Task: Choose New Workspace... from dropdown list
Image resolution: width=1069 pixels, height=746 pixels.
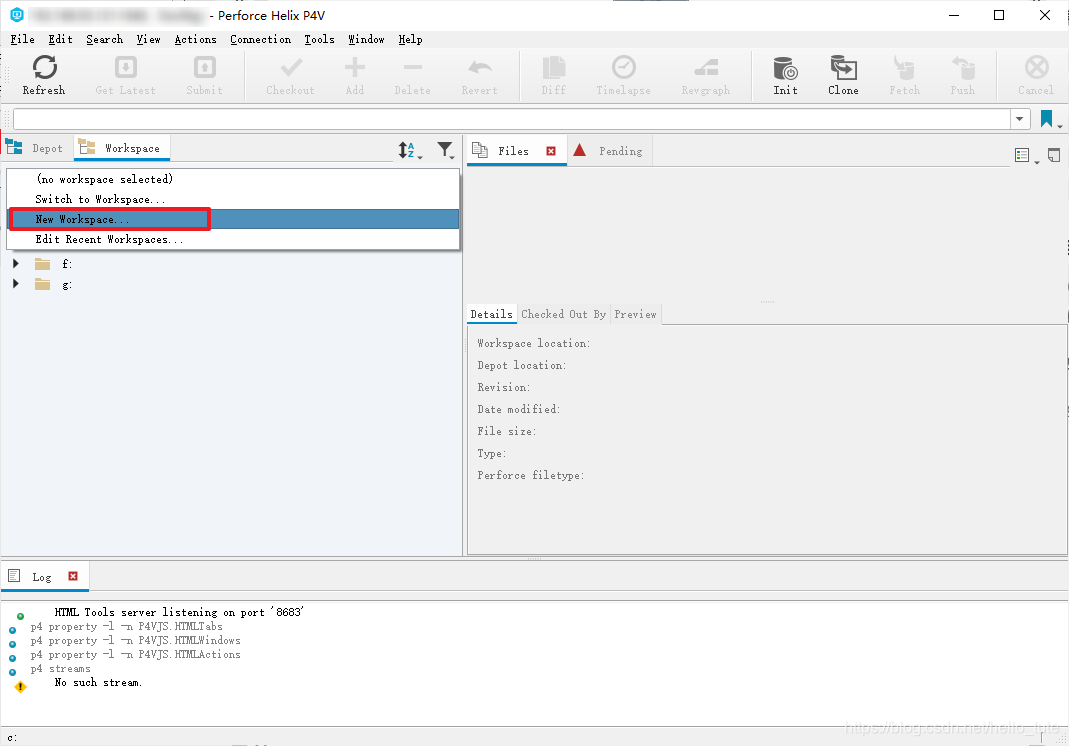Action: [x=233, y=219]
